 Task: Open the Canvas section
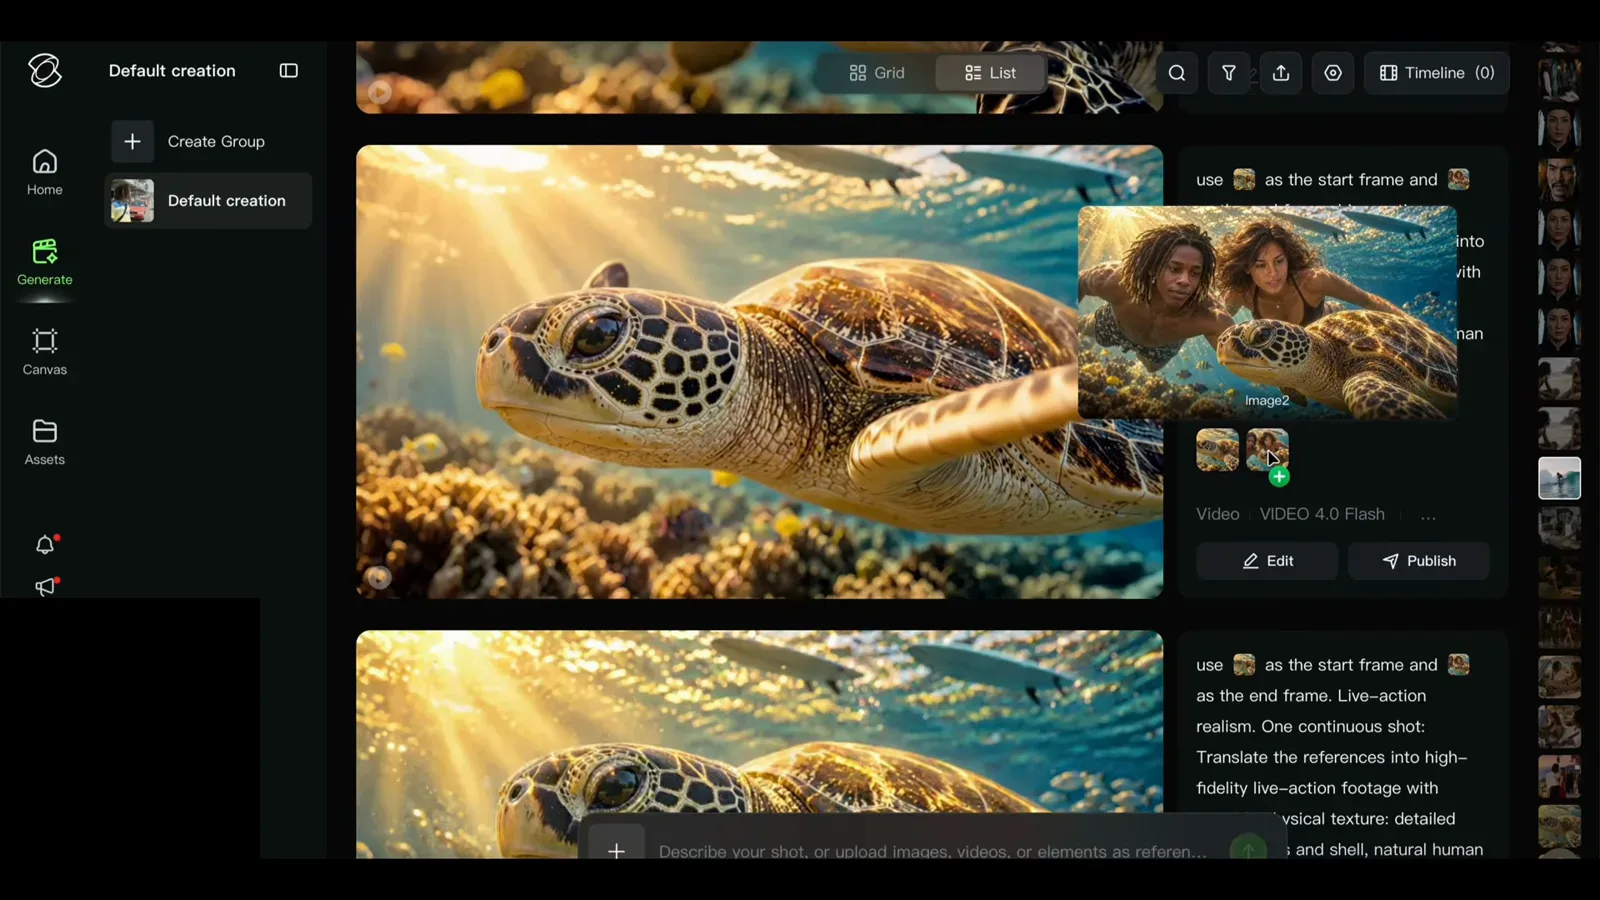point(45,352)
